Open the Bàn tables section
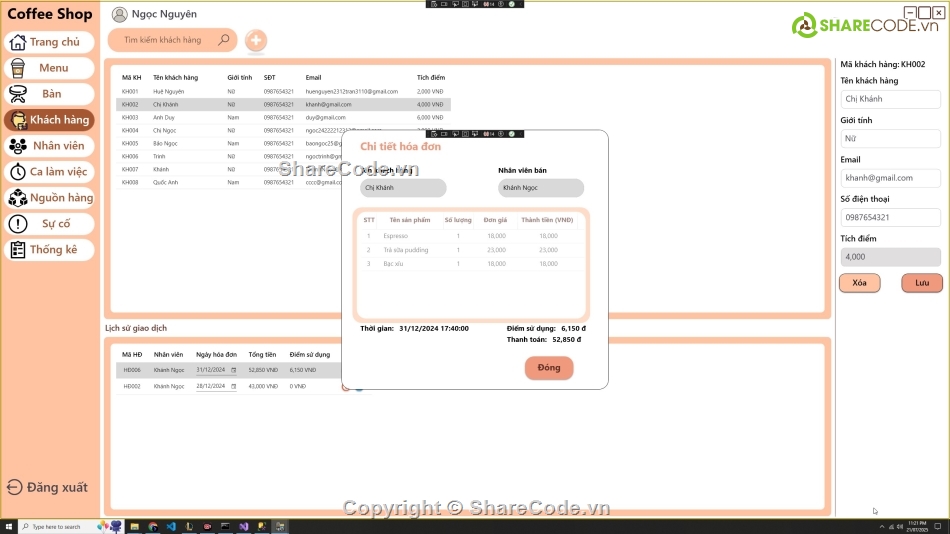Image resolution: width=950 pixels, height=534 pixels. 49,94
